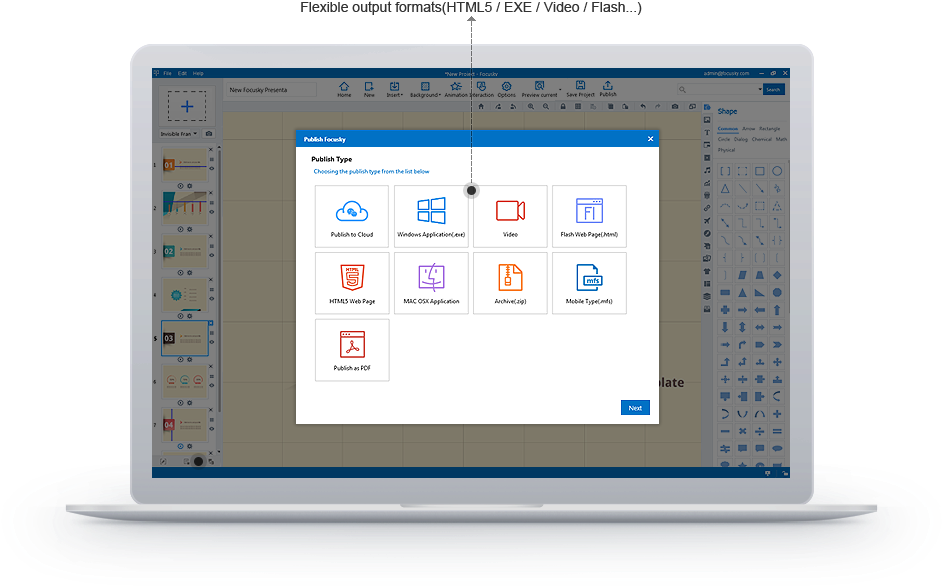Choose Mobile Type (.mfs) format
This screenshot has height=586, width=942.
tap(589, 283)
